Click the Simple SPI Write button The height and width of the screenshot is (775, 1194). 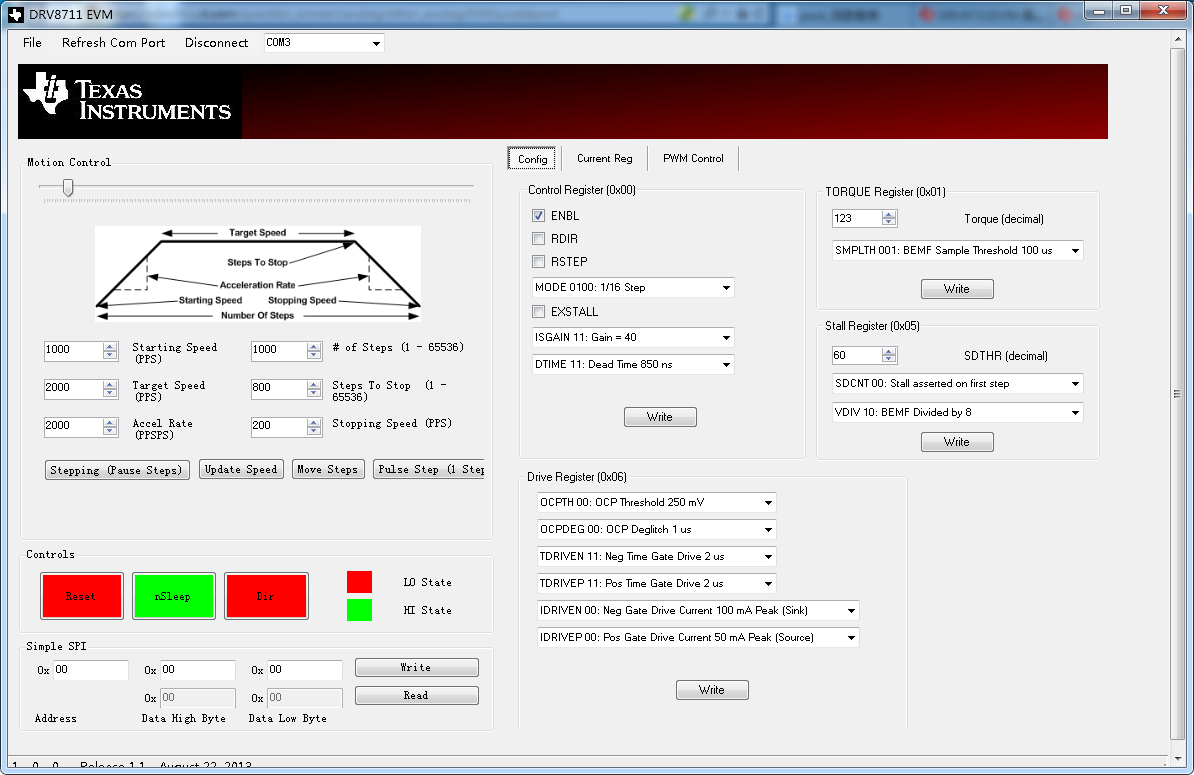[417, 668]
